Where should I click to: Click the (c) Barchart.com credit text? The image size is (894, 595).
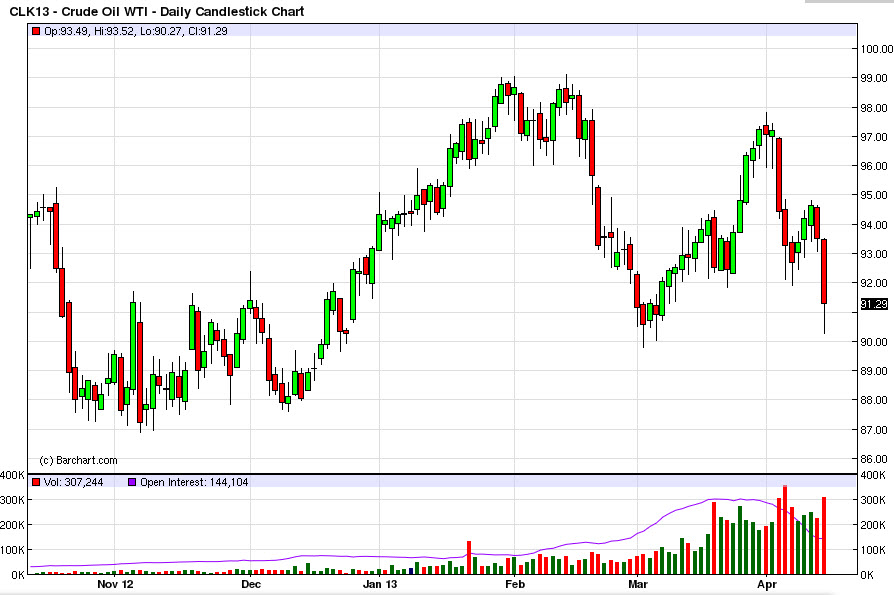click(x=78, y=460)
